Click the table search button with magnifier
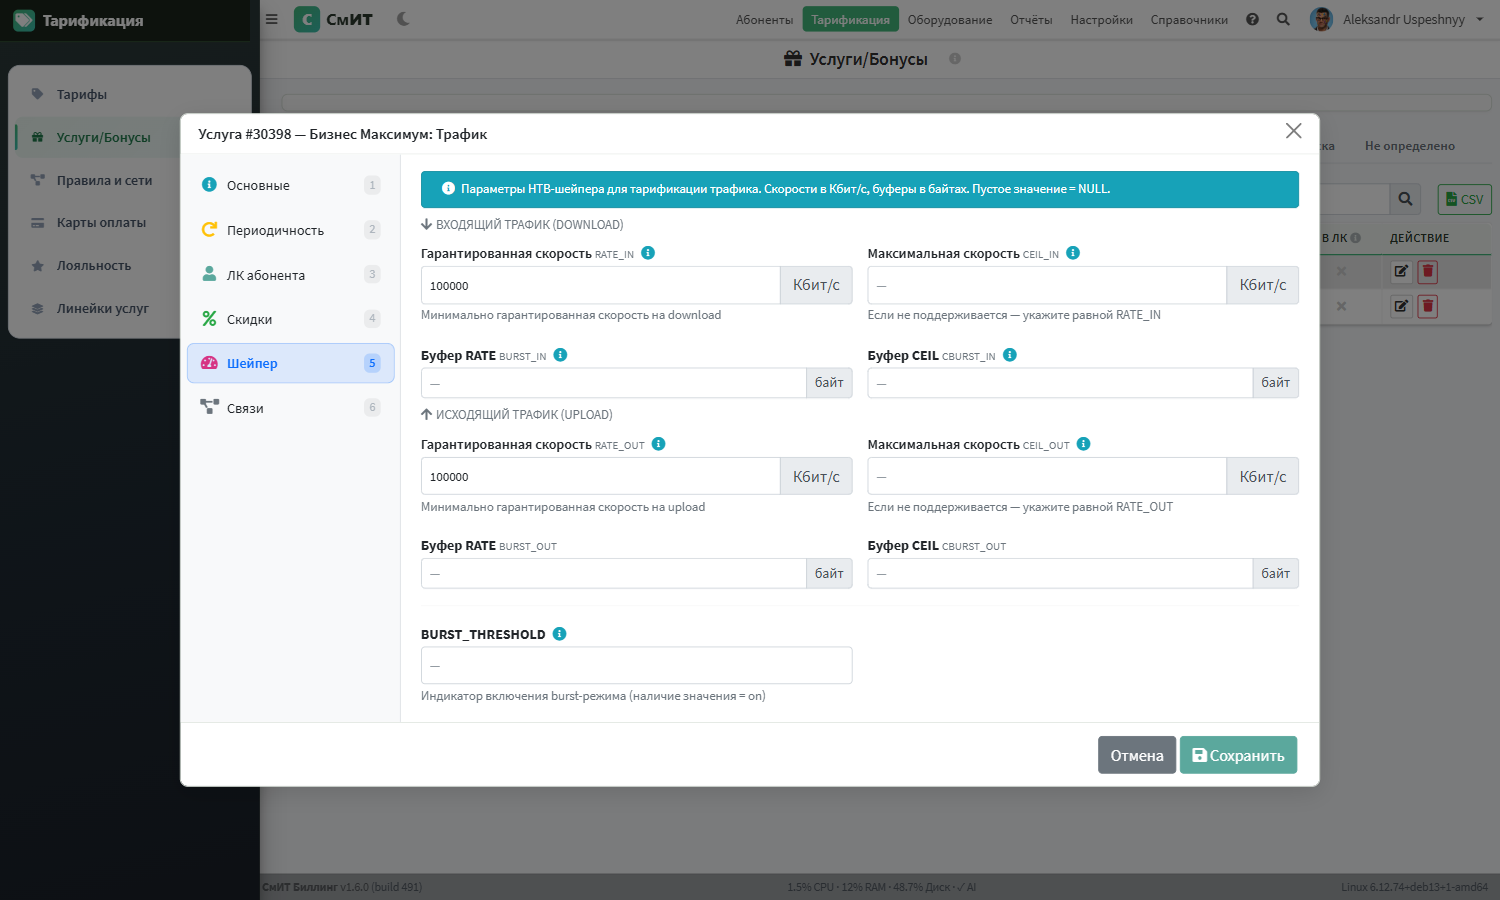 click(1405, 199)
